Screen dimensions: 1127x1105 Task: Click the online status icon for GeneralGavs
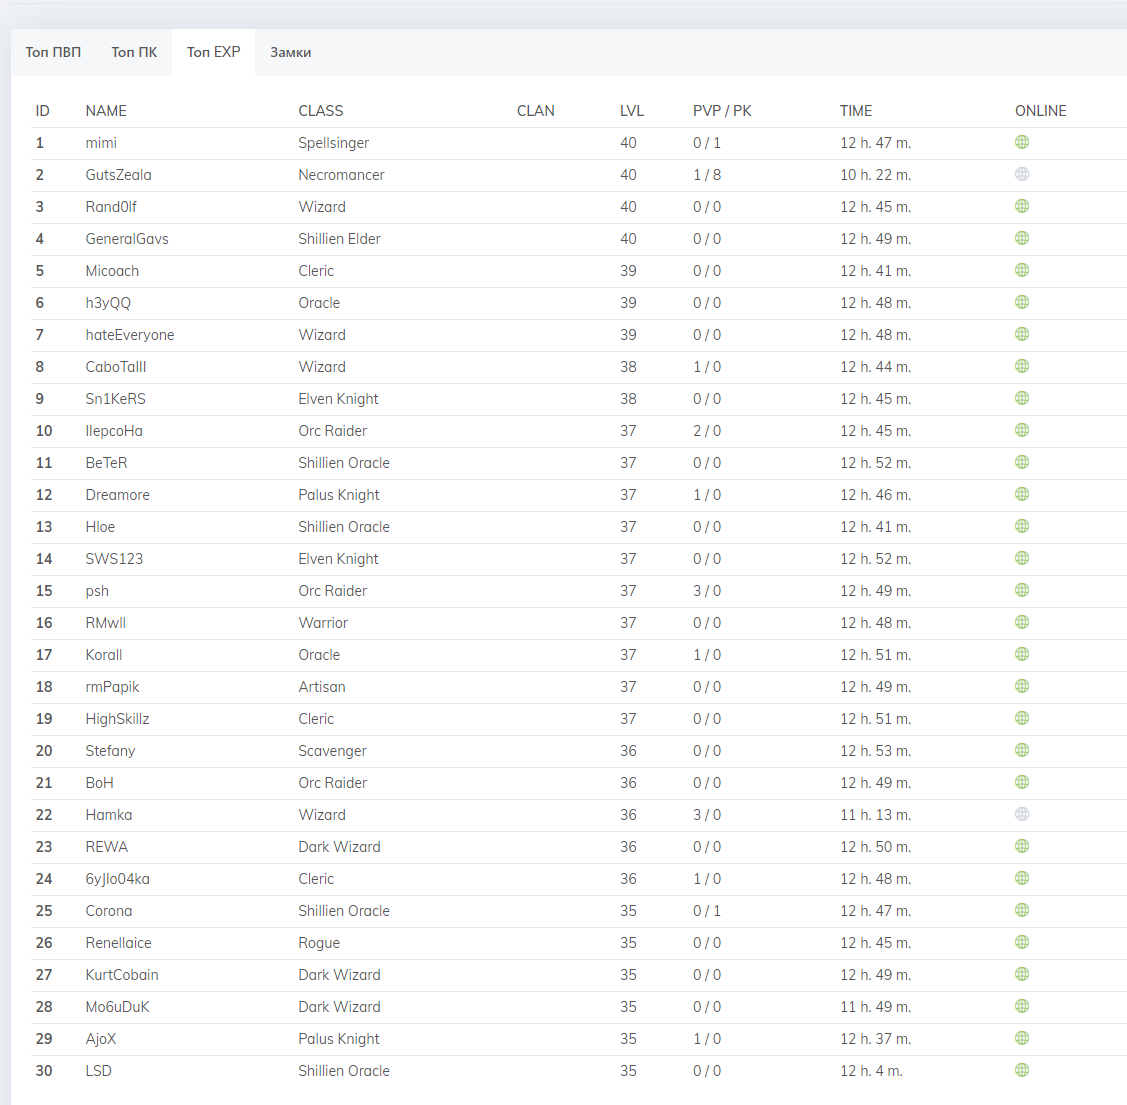click(1021, 239)
